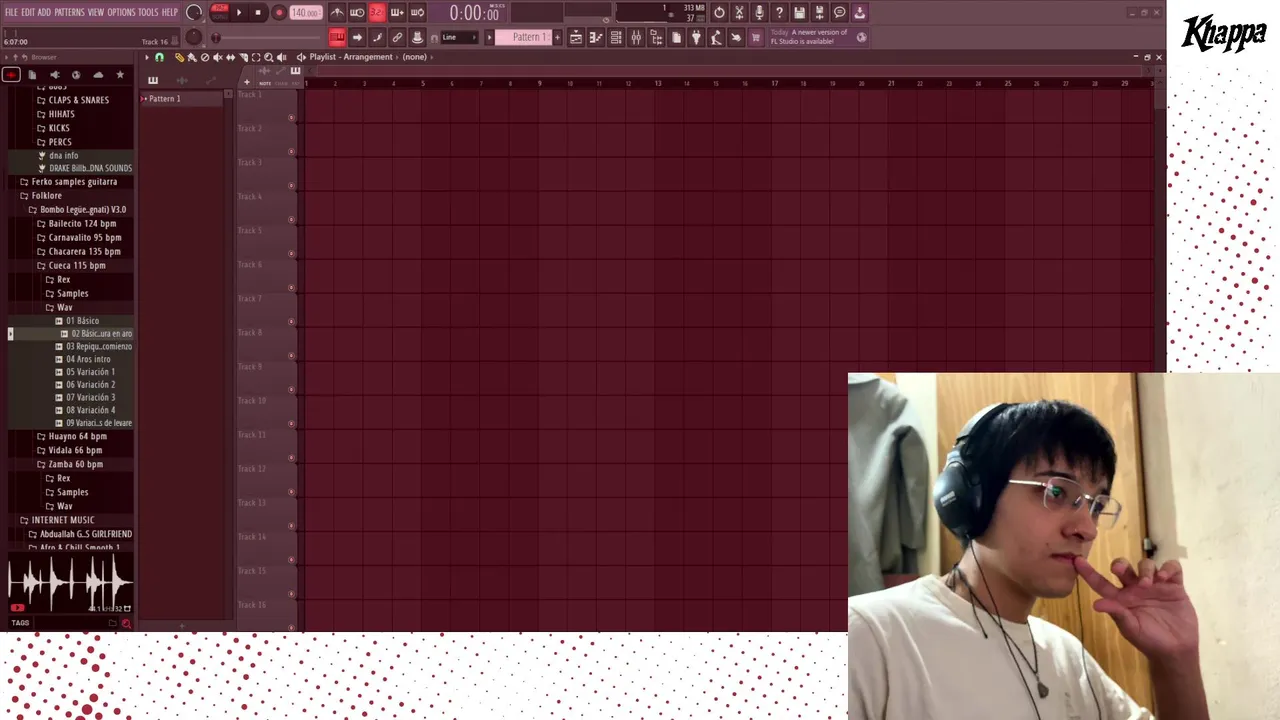Toggle typing keyboard to piano
This screenshot has width=1280, height=720.
pyautogui.click(x=337, y=37)
